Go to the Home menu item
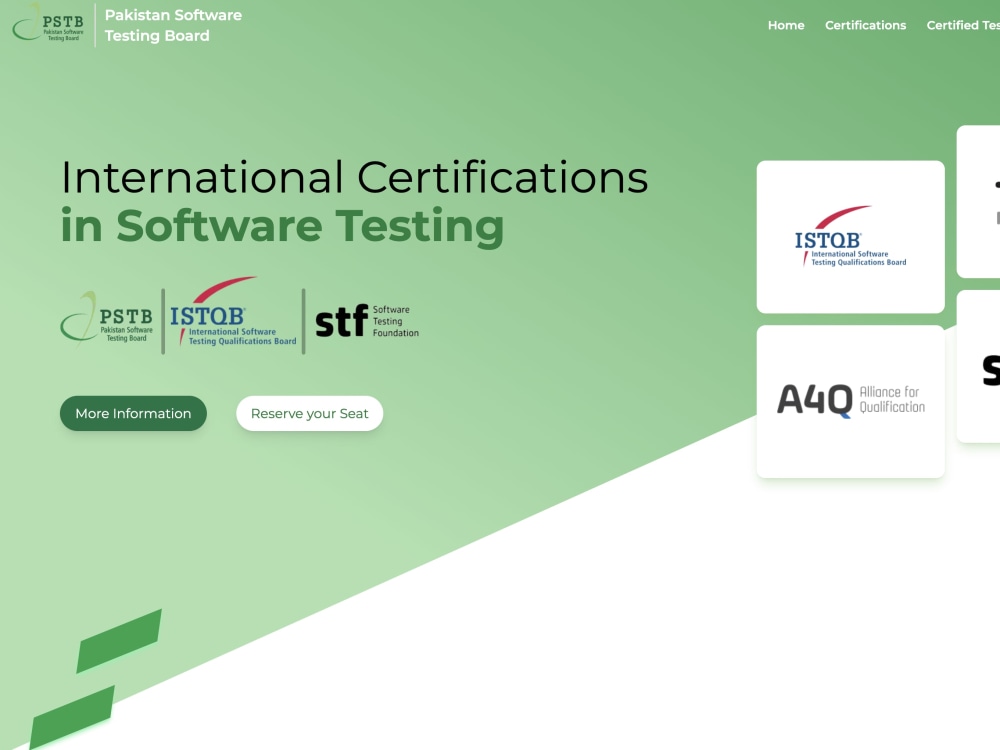This screenshot has width=1000, height=750. pyautogui.click(x=786, y=25)
